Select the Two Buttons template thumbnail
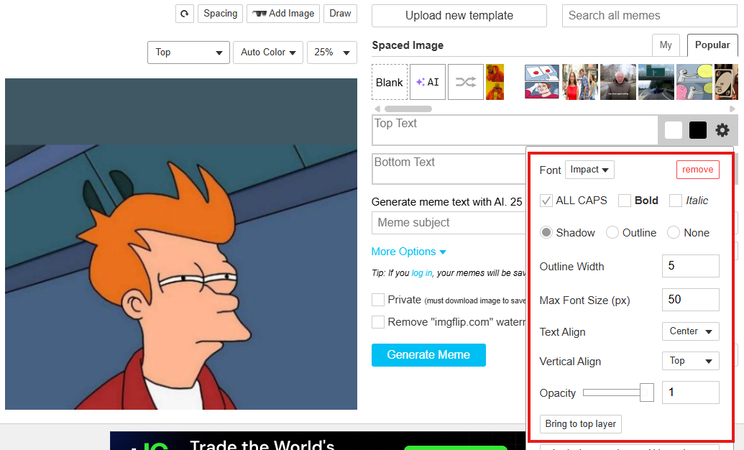Viewport: 744px width, 450px height. (x=542, y=82)
